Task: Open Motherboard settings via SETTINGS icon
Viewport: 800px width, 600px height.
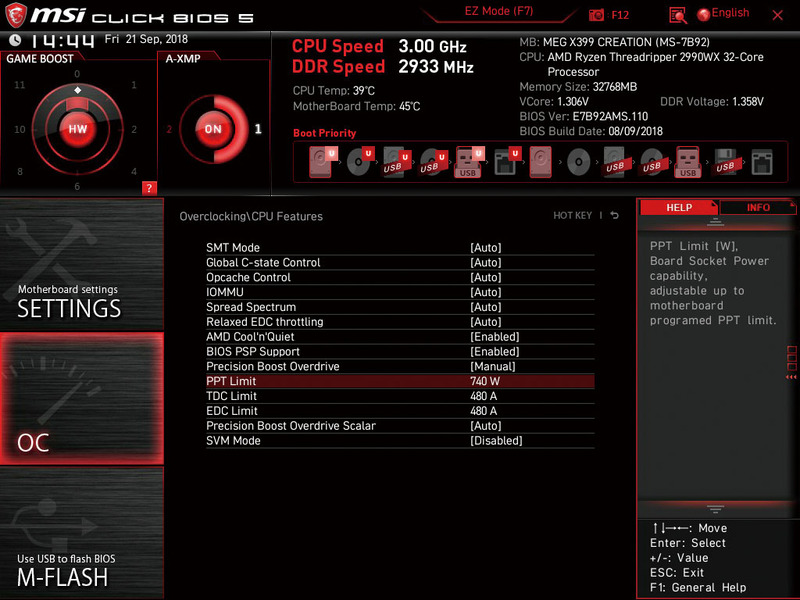Action: pos(80,300)
